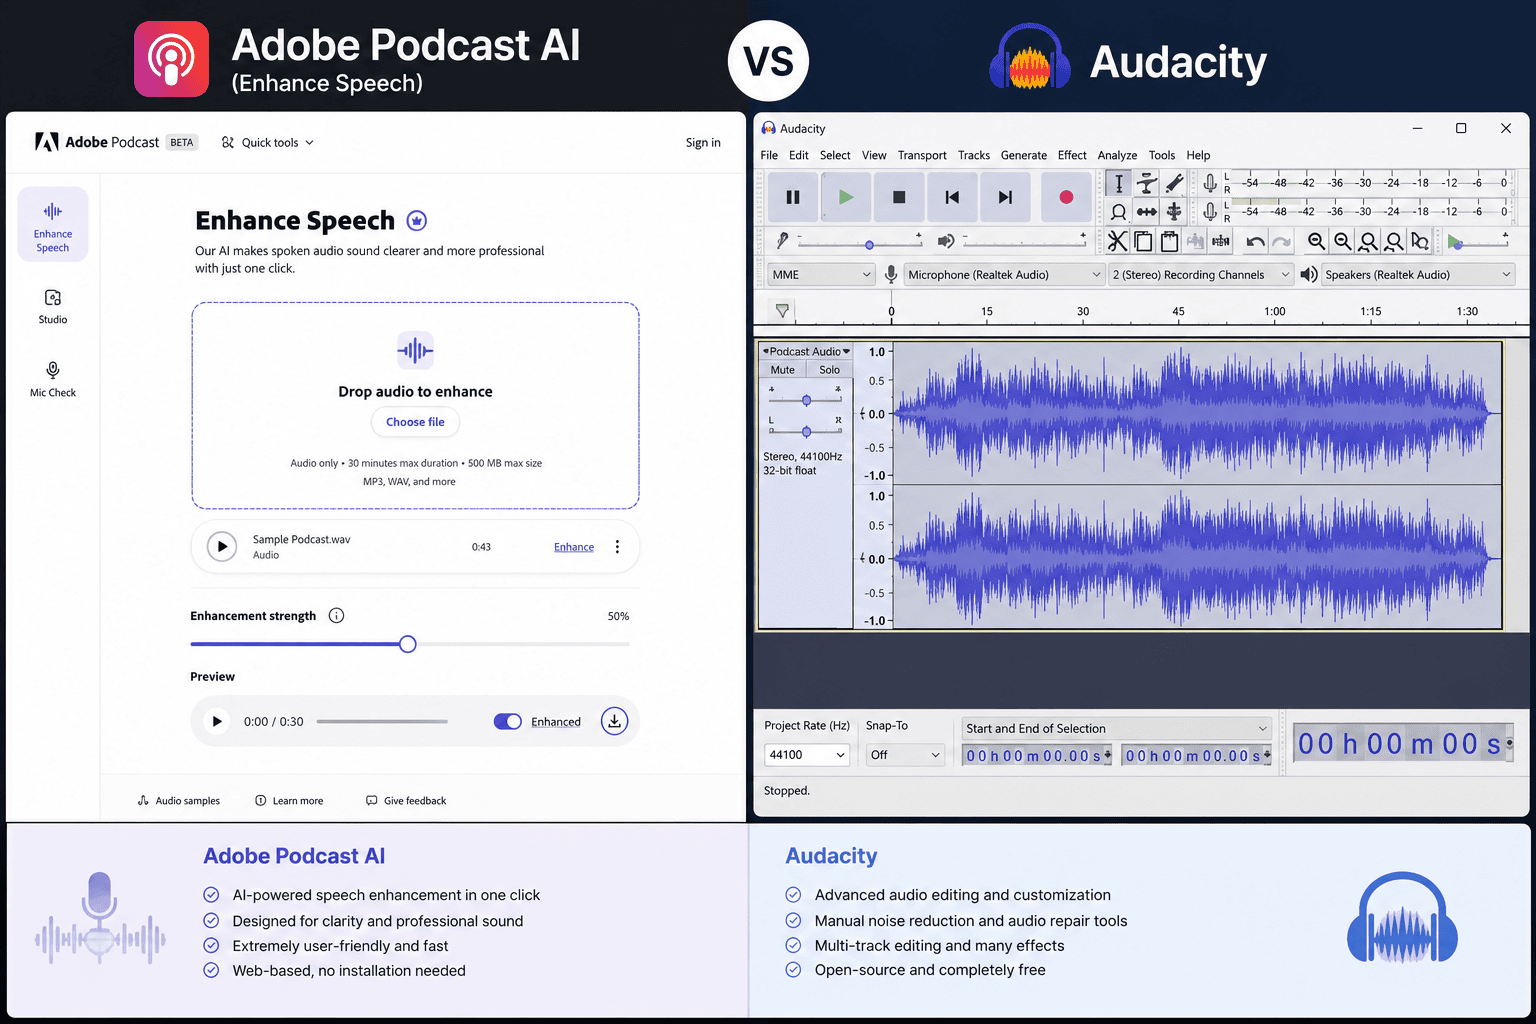
Task: Mute the Podcast Audio track
Action: coord(783,370)
